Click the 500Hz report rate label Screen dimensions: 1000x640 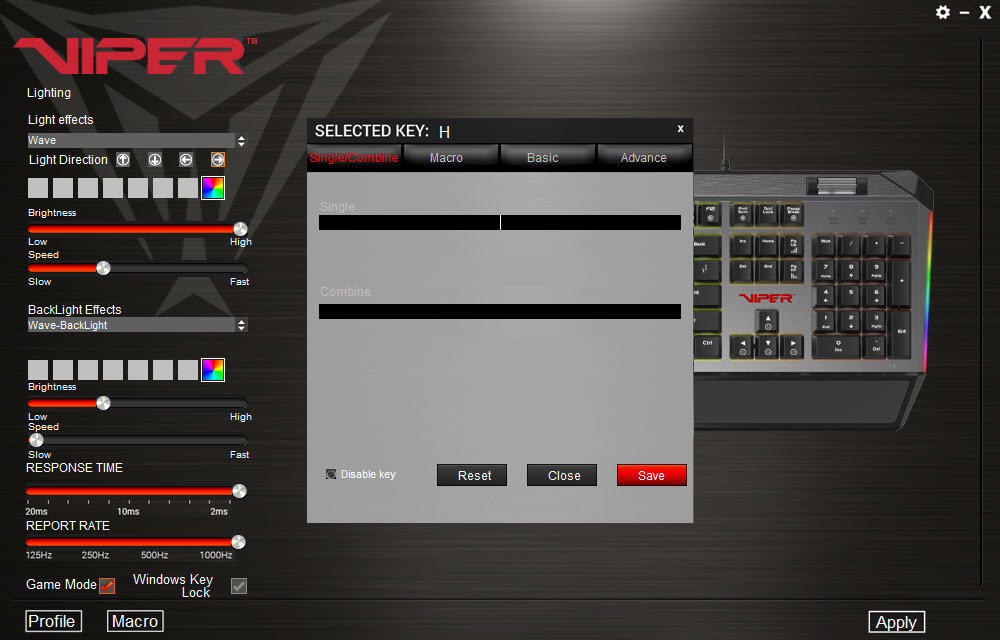pos(154,555)
